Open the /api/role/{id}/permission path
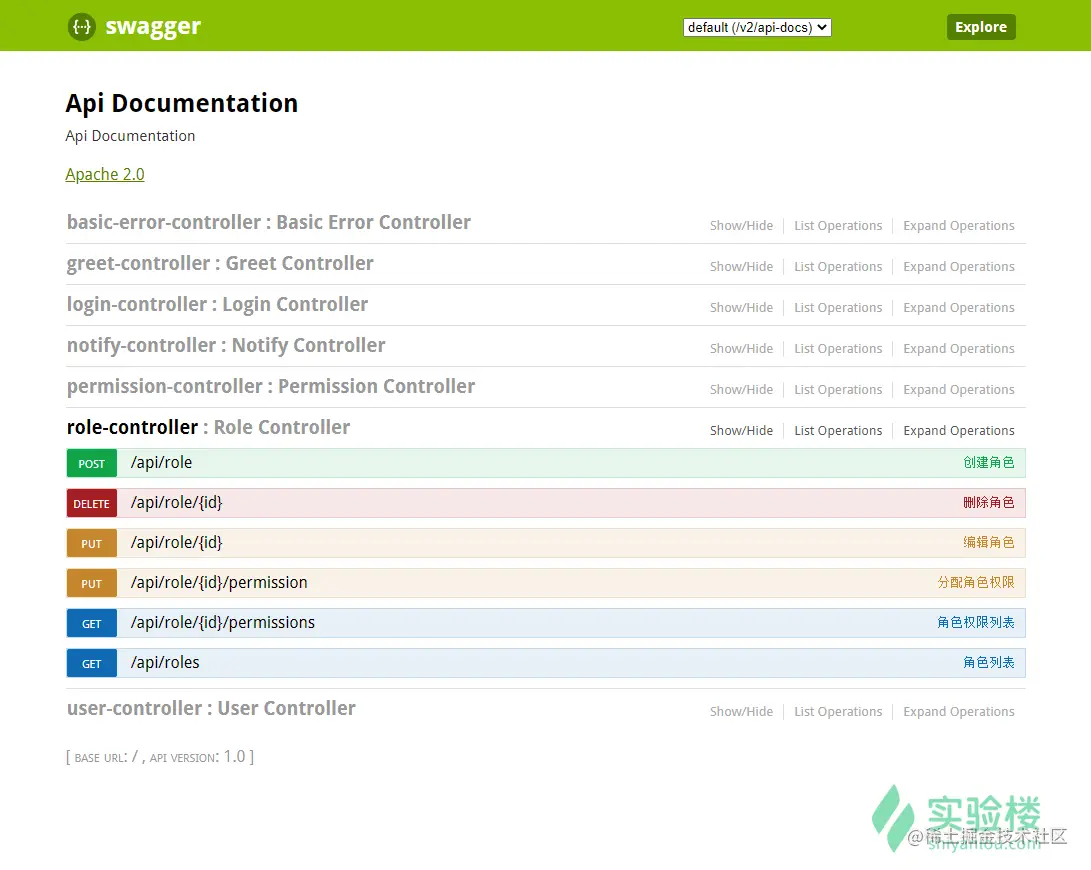1091x870 pixels. coord(219,583)
